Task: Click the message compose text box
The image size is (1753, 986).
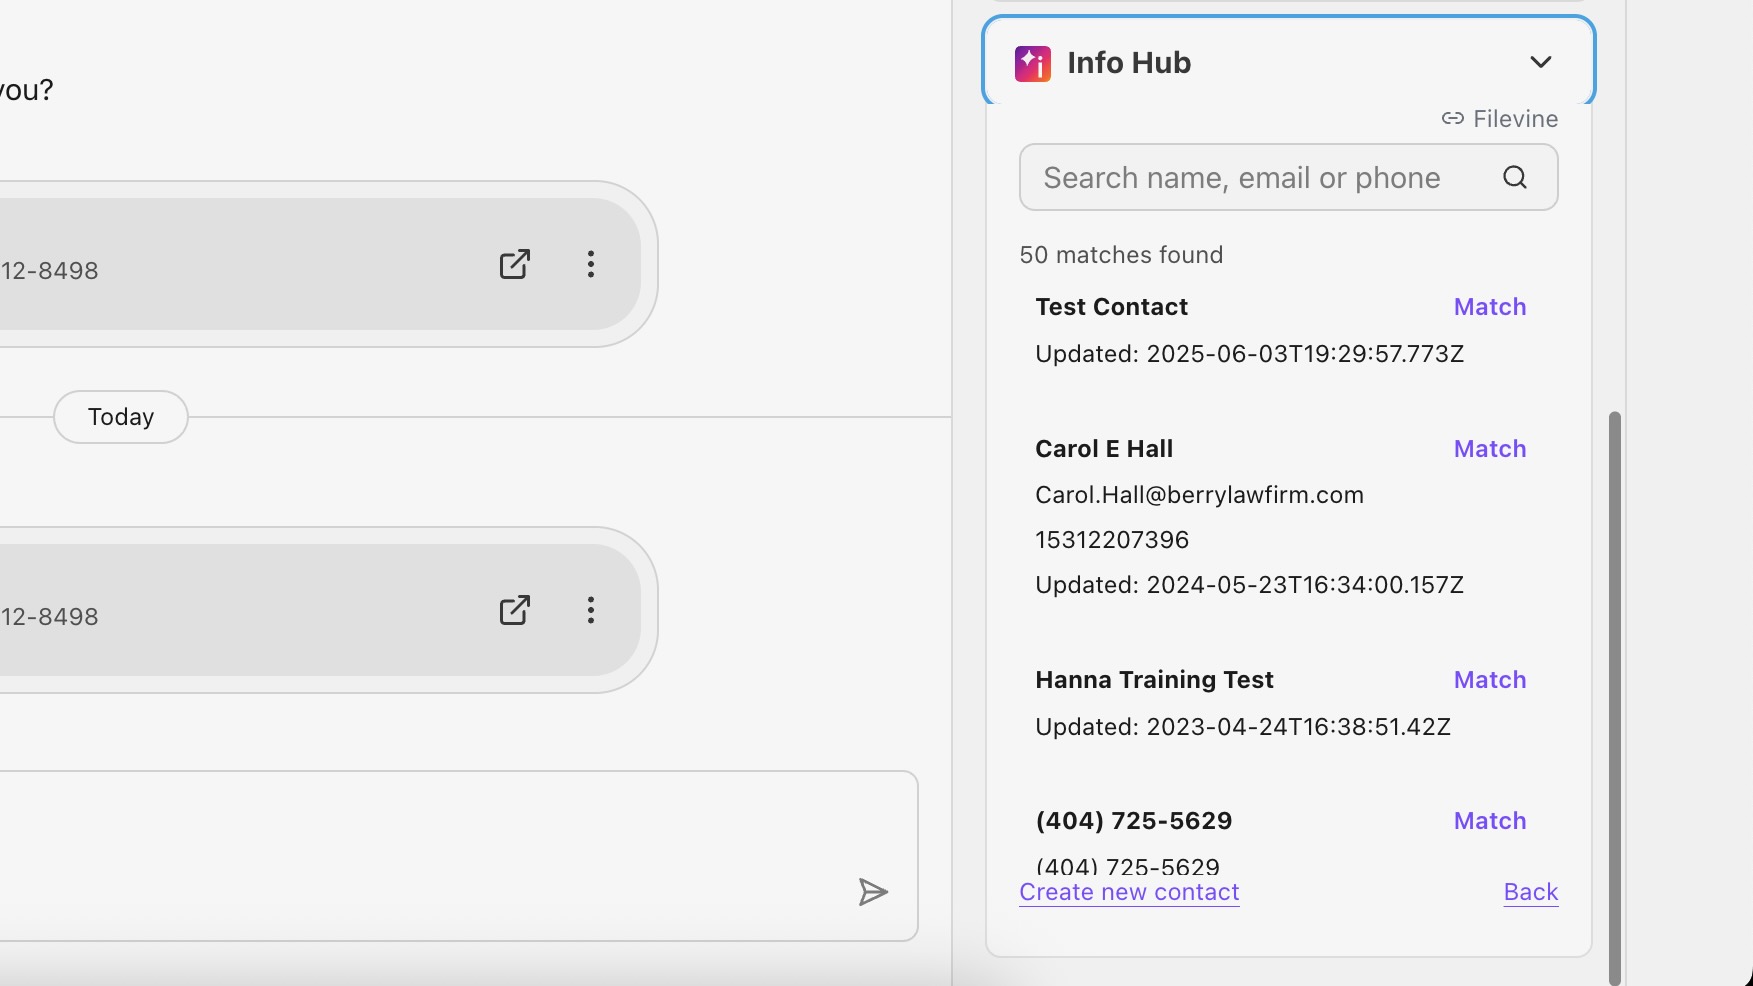Action: (459, 856)
